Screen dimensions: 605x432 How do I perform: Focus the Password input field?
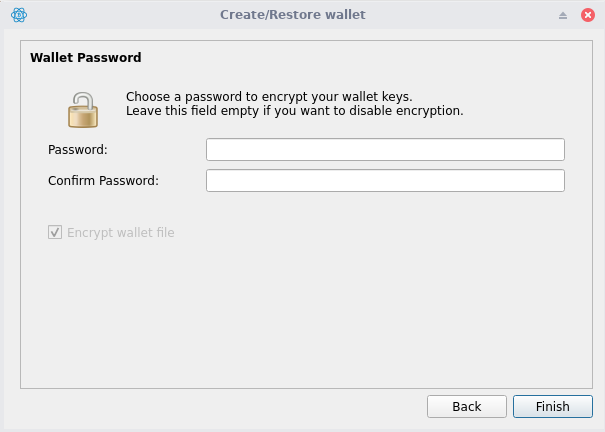[x=385, y=150]
